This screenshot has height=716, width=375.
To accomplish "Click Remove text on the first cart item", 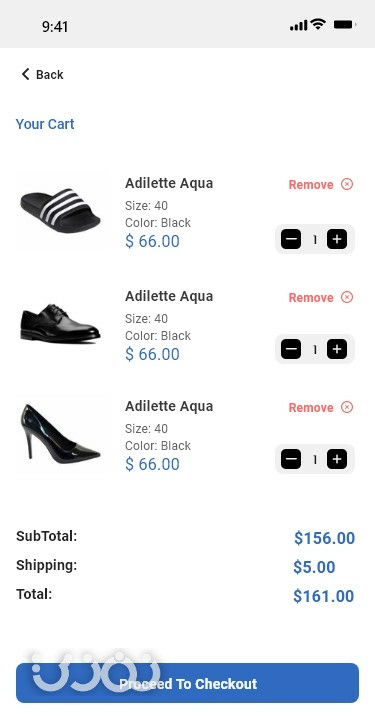I will (x=311, y=184).
